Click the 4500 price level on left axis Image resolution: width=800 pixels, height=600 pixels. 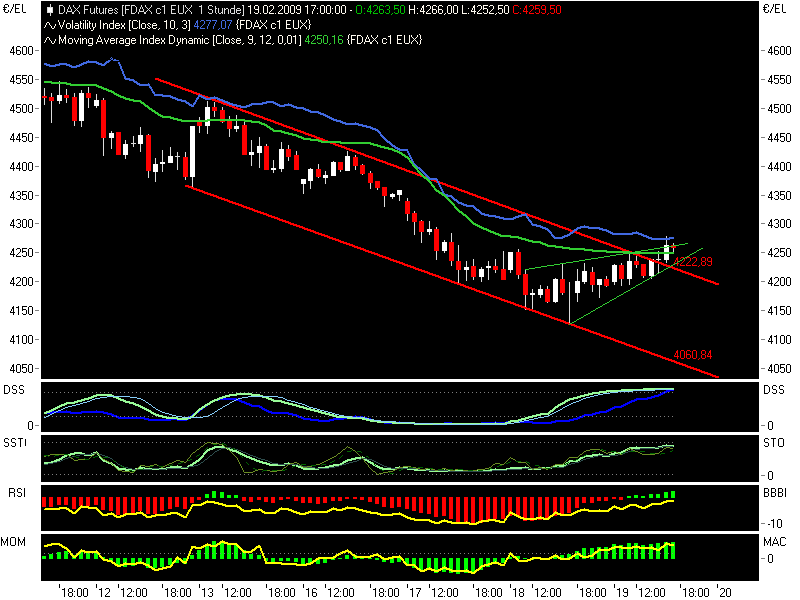[21, 109]
